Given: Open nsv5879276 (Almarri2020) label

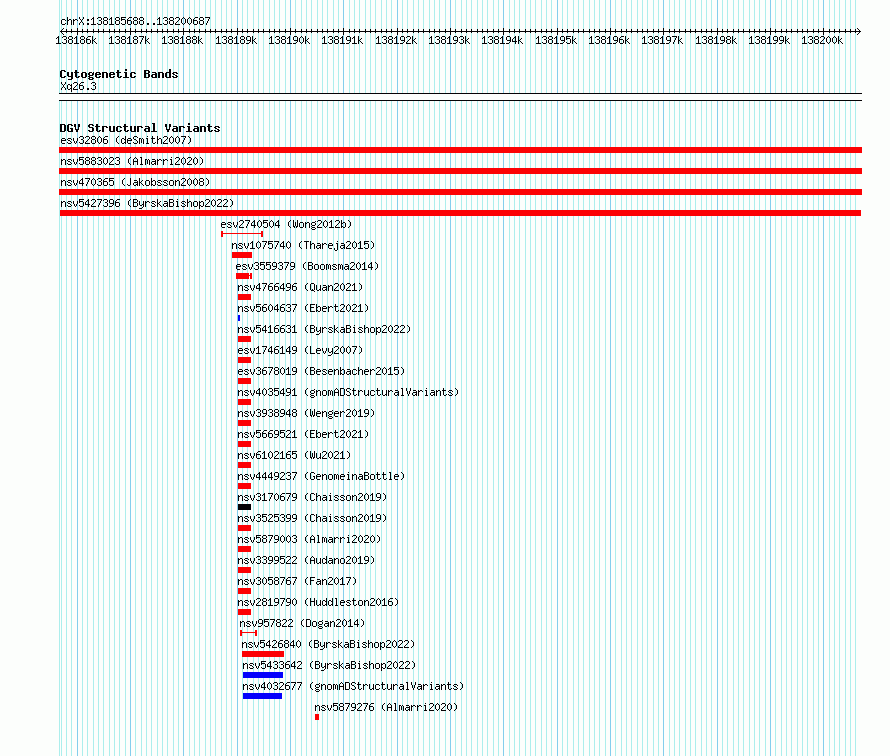Looking at the screenshot, I should [386, 707].
